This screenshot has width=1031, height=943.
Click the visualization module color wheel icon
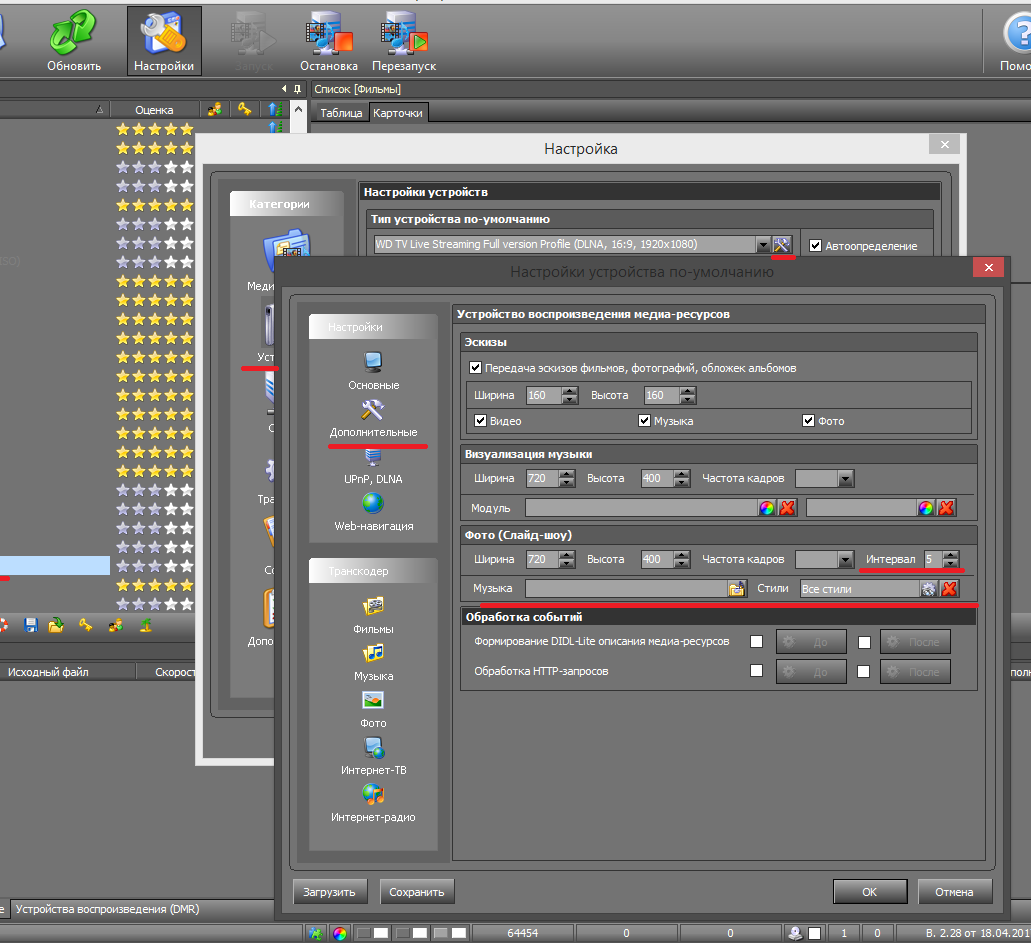coord(767,508)
